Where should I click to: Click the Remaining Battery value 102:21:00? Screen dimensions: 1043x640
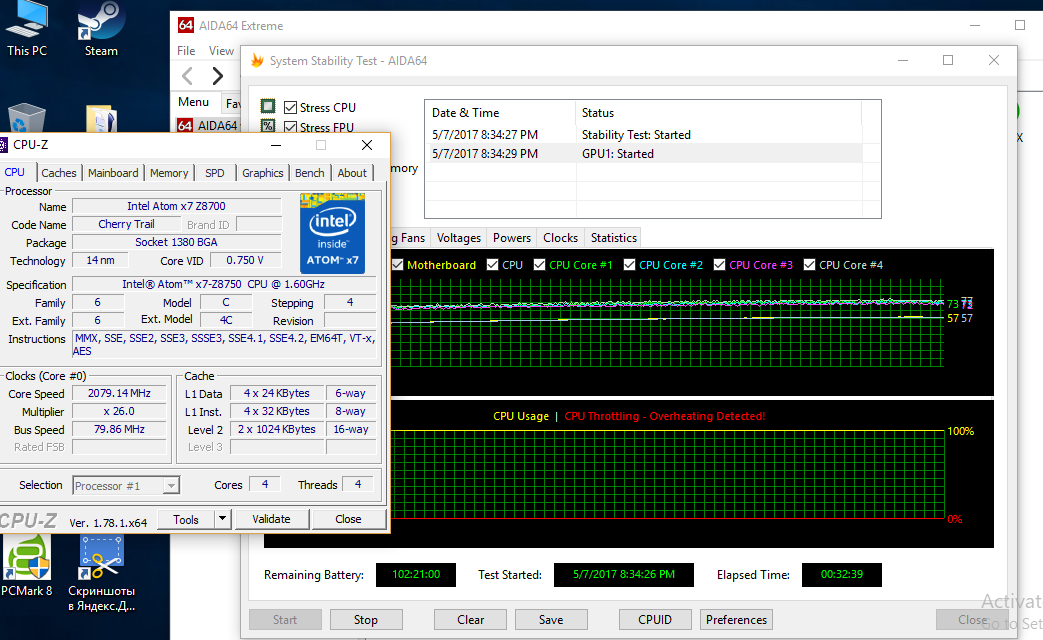point(416,575)
